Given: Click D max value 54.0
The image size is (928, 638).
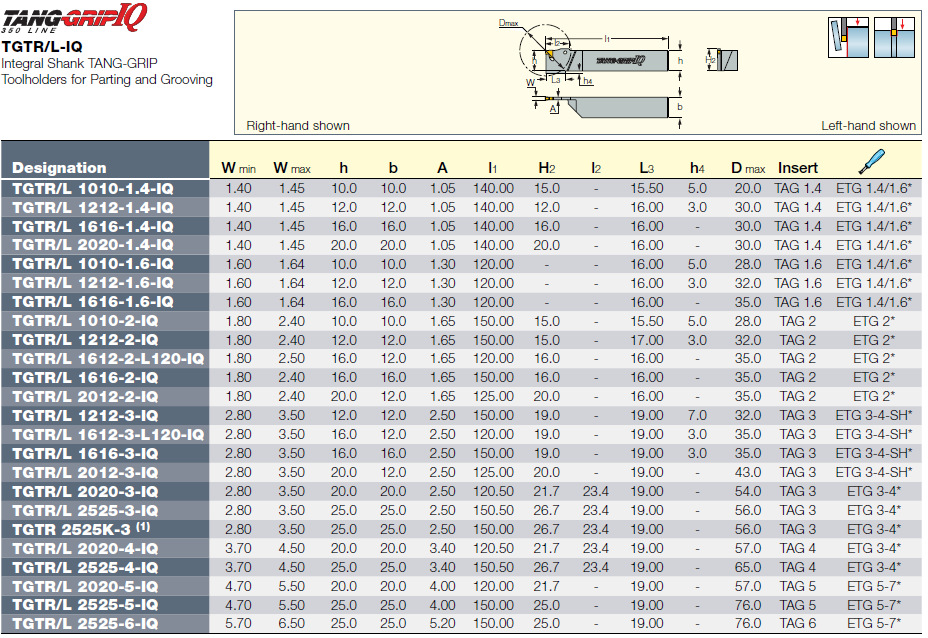Looking at the screenshot, I should coord(748,491).
